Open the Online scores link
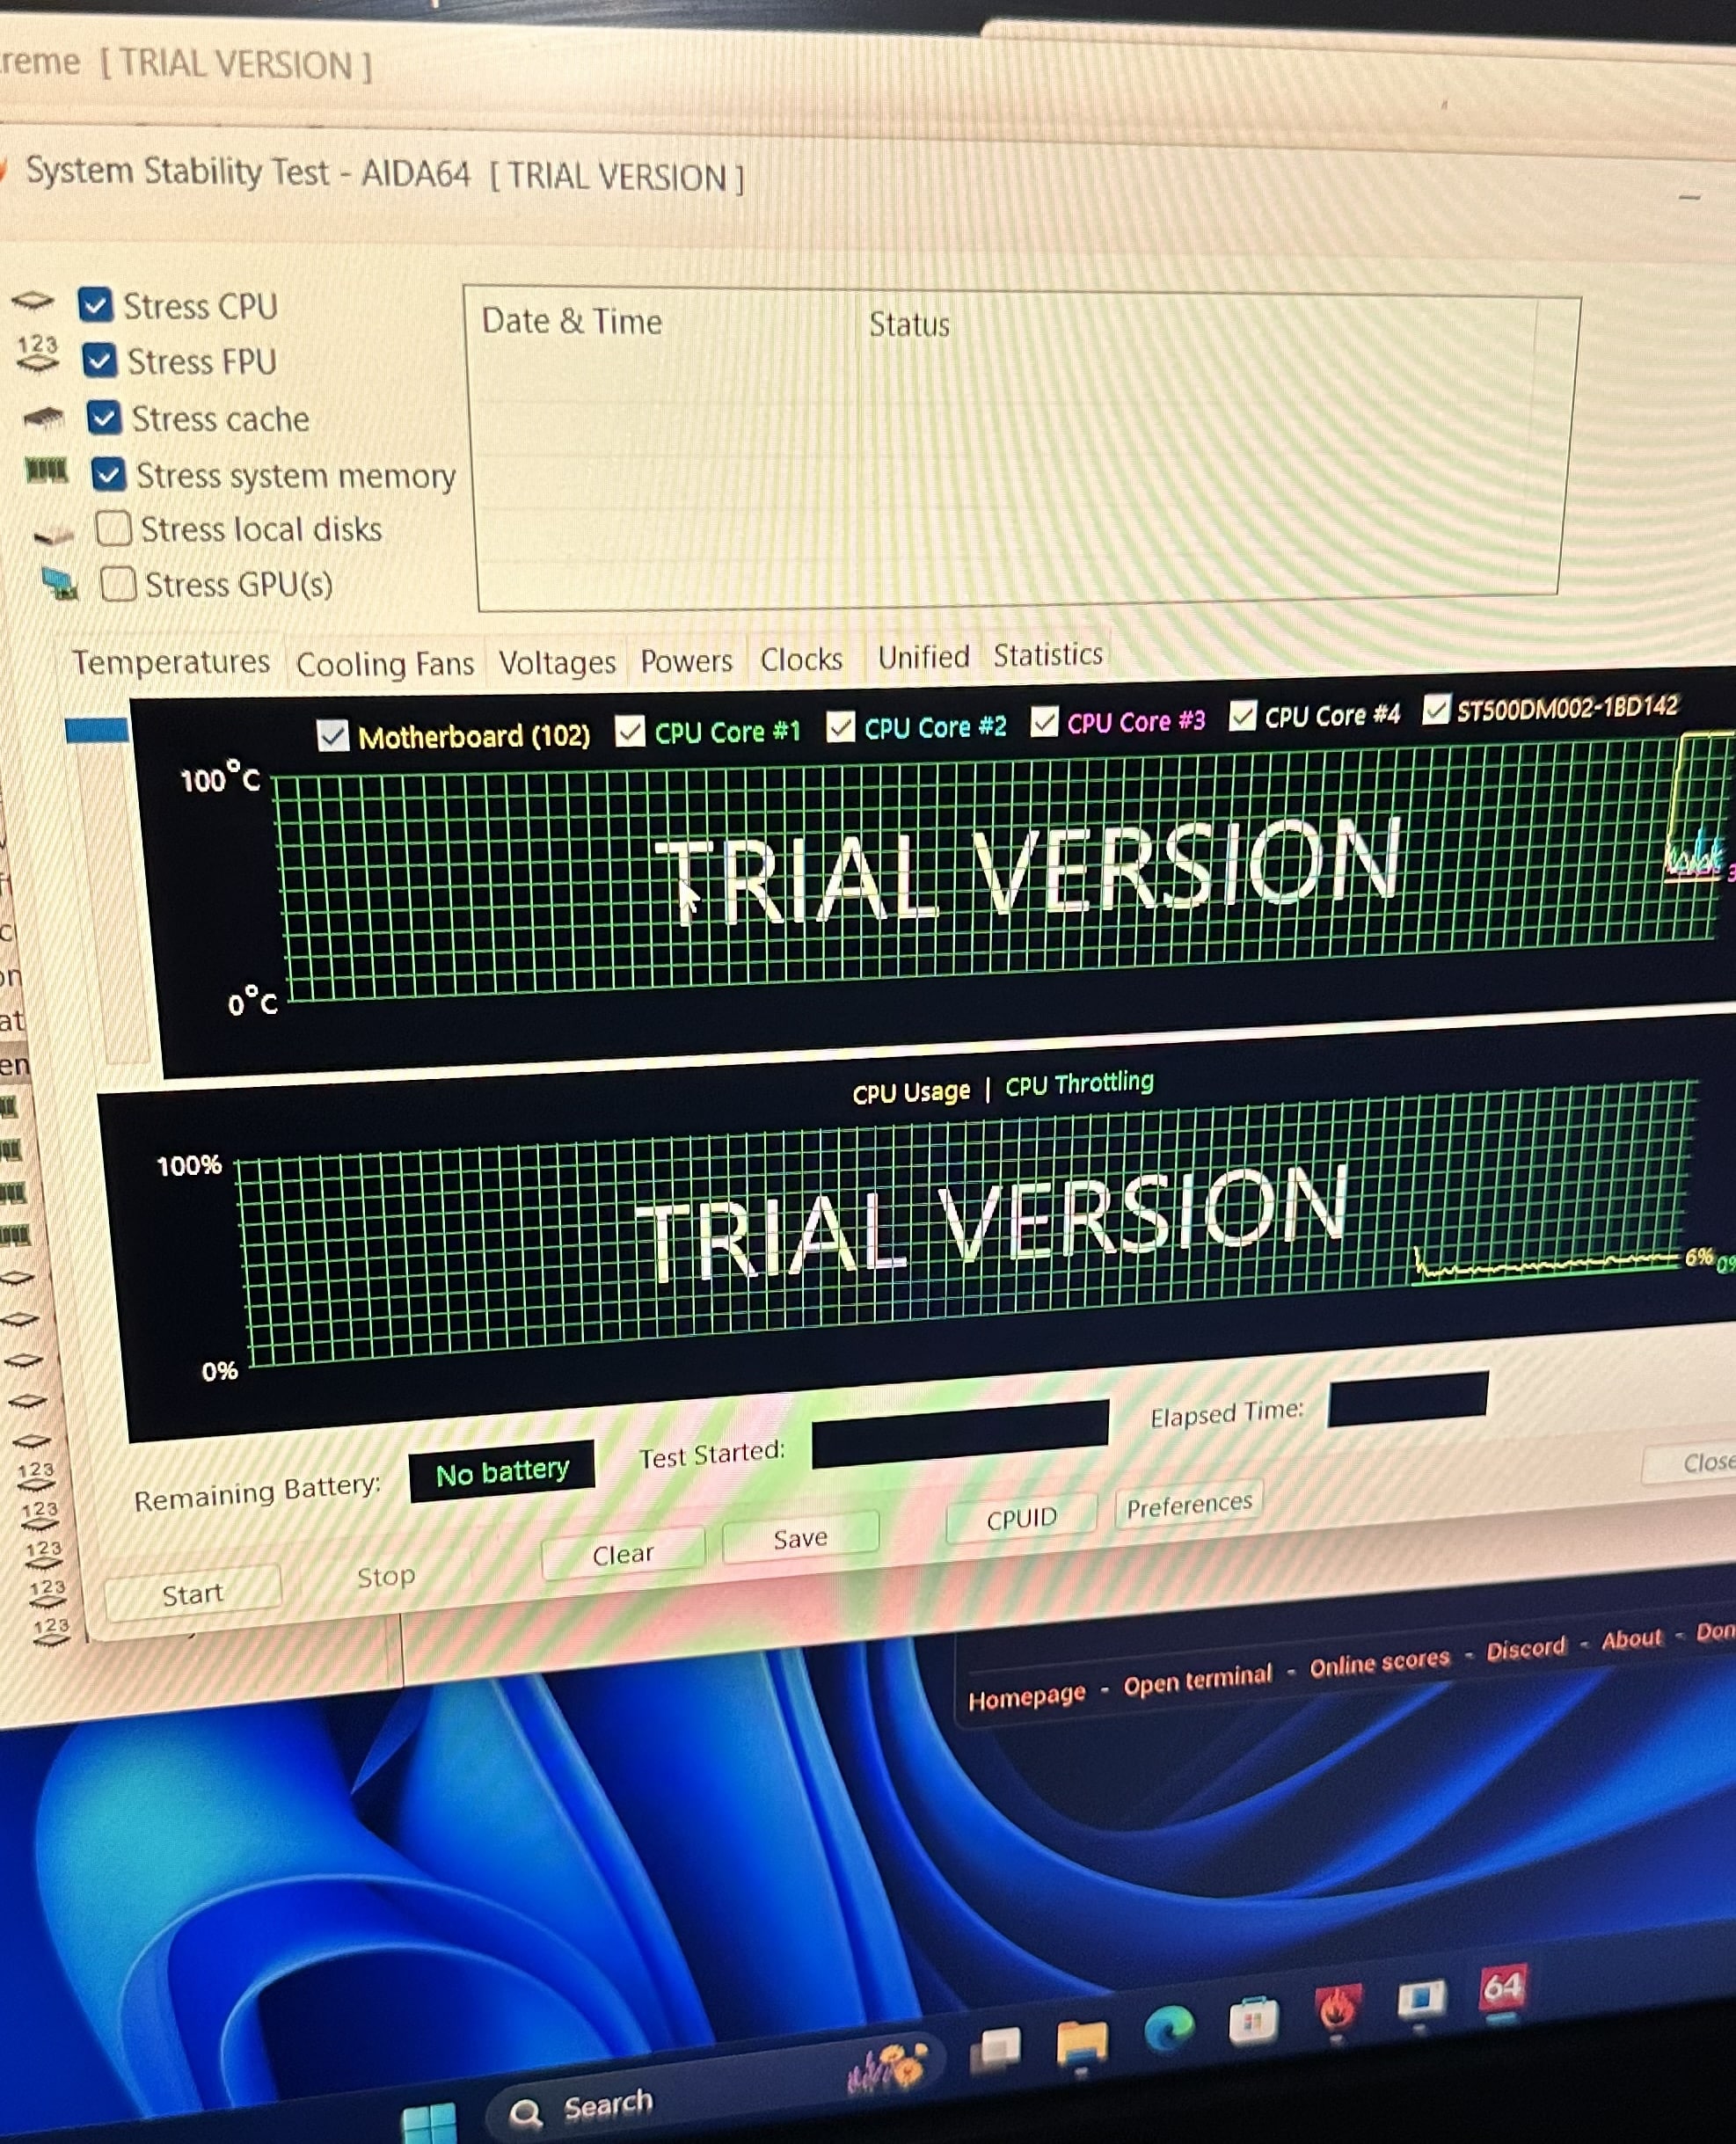Image resolution: width=1736 pixels, height=2144 pixels. tap(1378, 1663)
